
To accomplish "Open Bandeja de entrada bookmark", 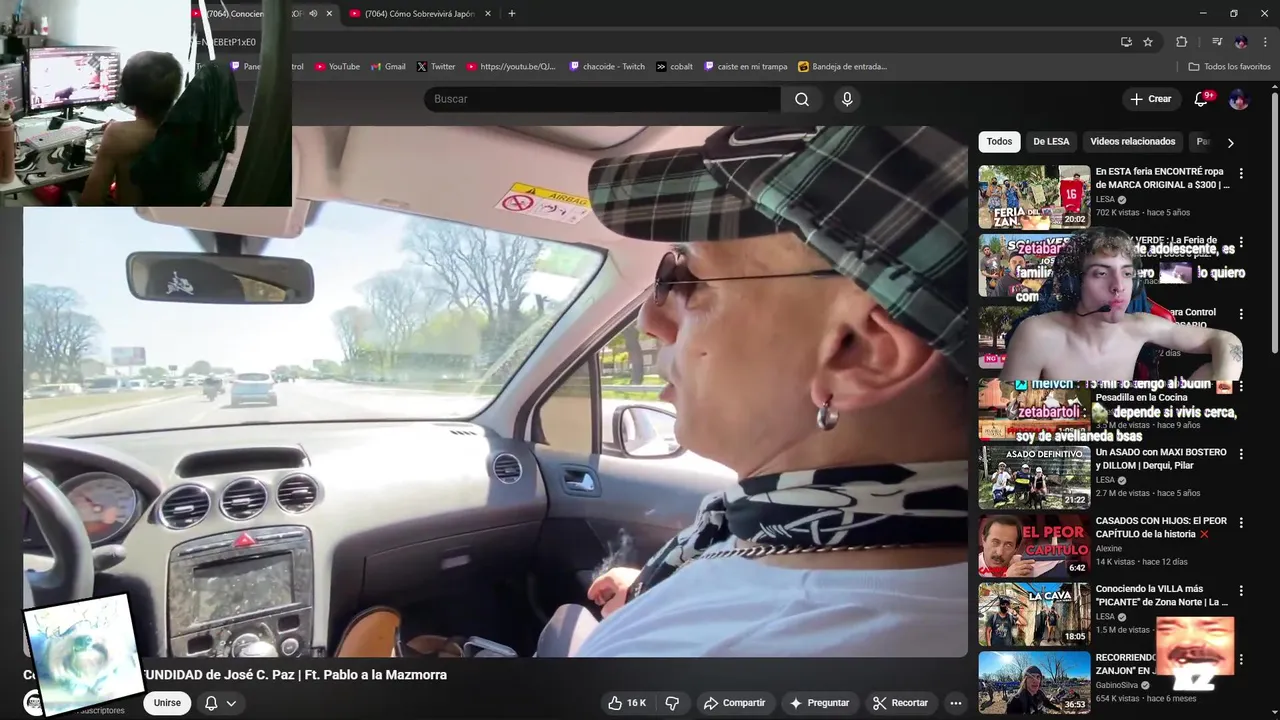I will (x=842, y=67).
